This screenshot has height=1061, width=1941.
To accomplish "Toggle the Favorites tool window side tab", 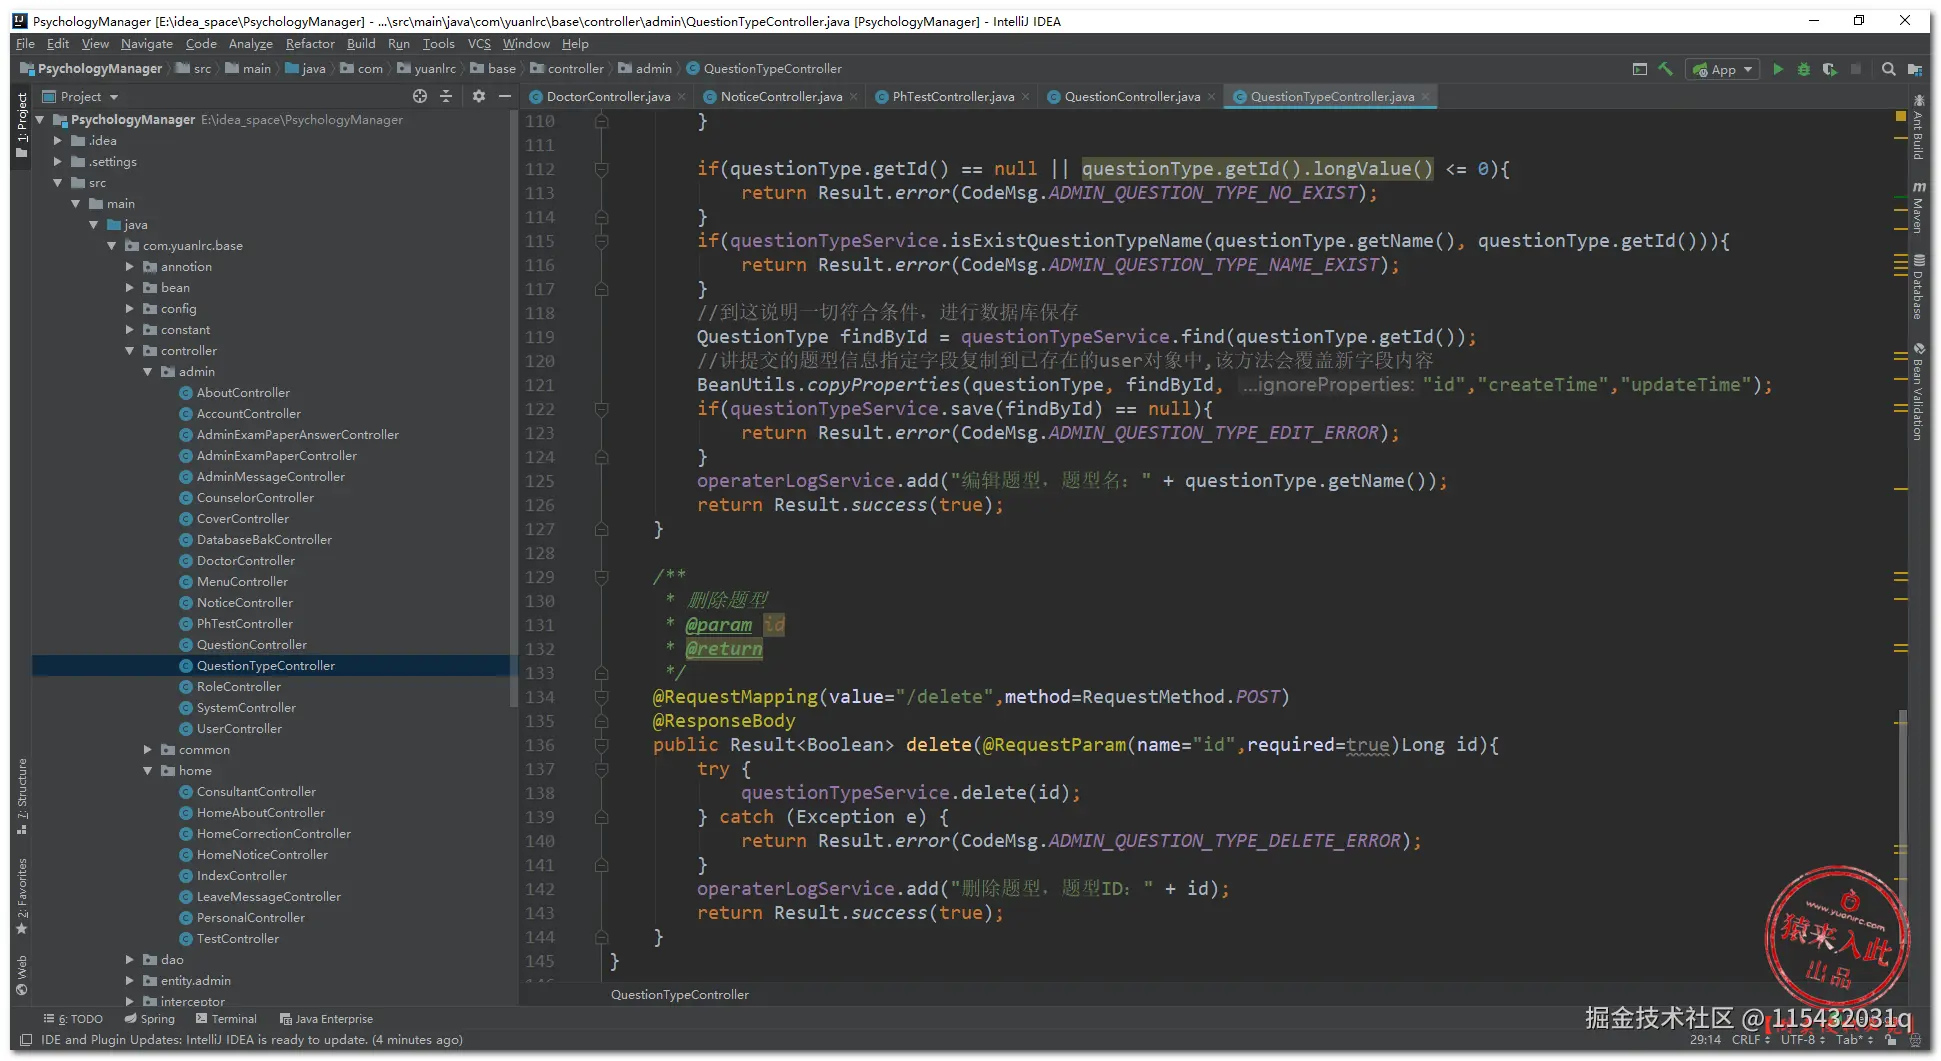I will pos(21,894).
